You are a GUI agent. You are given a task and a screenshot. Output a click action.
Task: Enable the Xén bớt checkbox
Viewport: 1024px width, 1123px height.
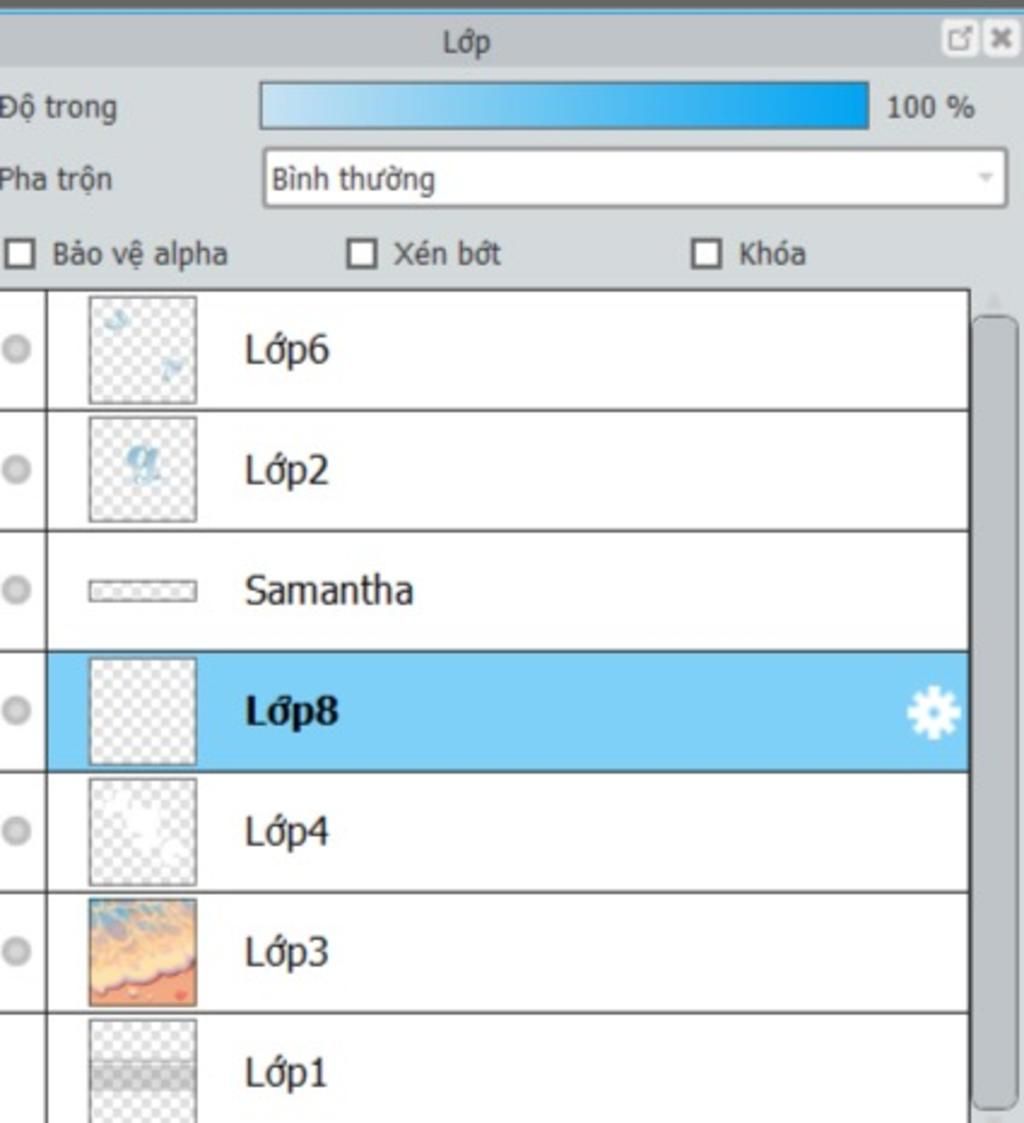click(362, 254)
